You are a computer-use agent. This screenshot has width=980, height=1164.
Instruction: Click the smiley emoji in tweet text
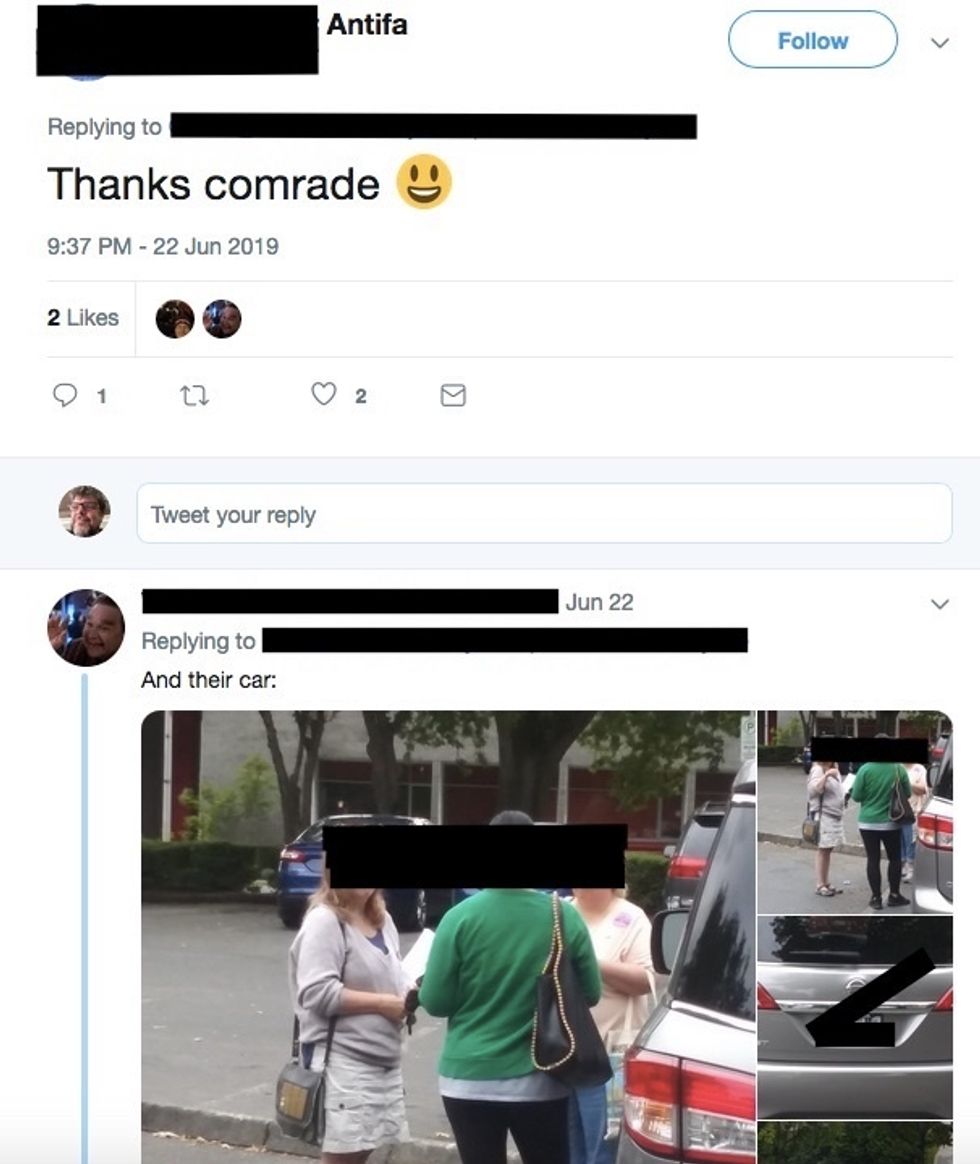tap(424, 182)
